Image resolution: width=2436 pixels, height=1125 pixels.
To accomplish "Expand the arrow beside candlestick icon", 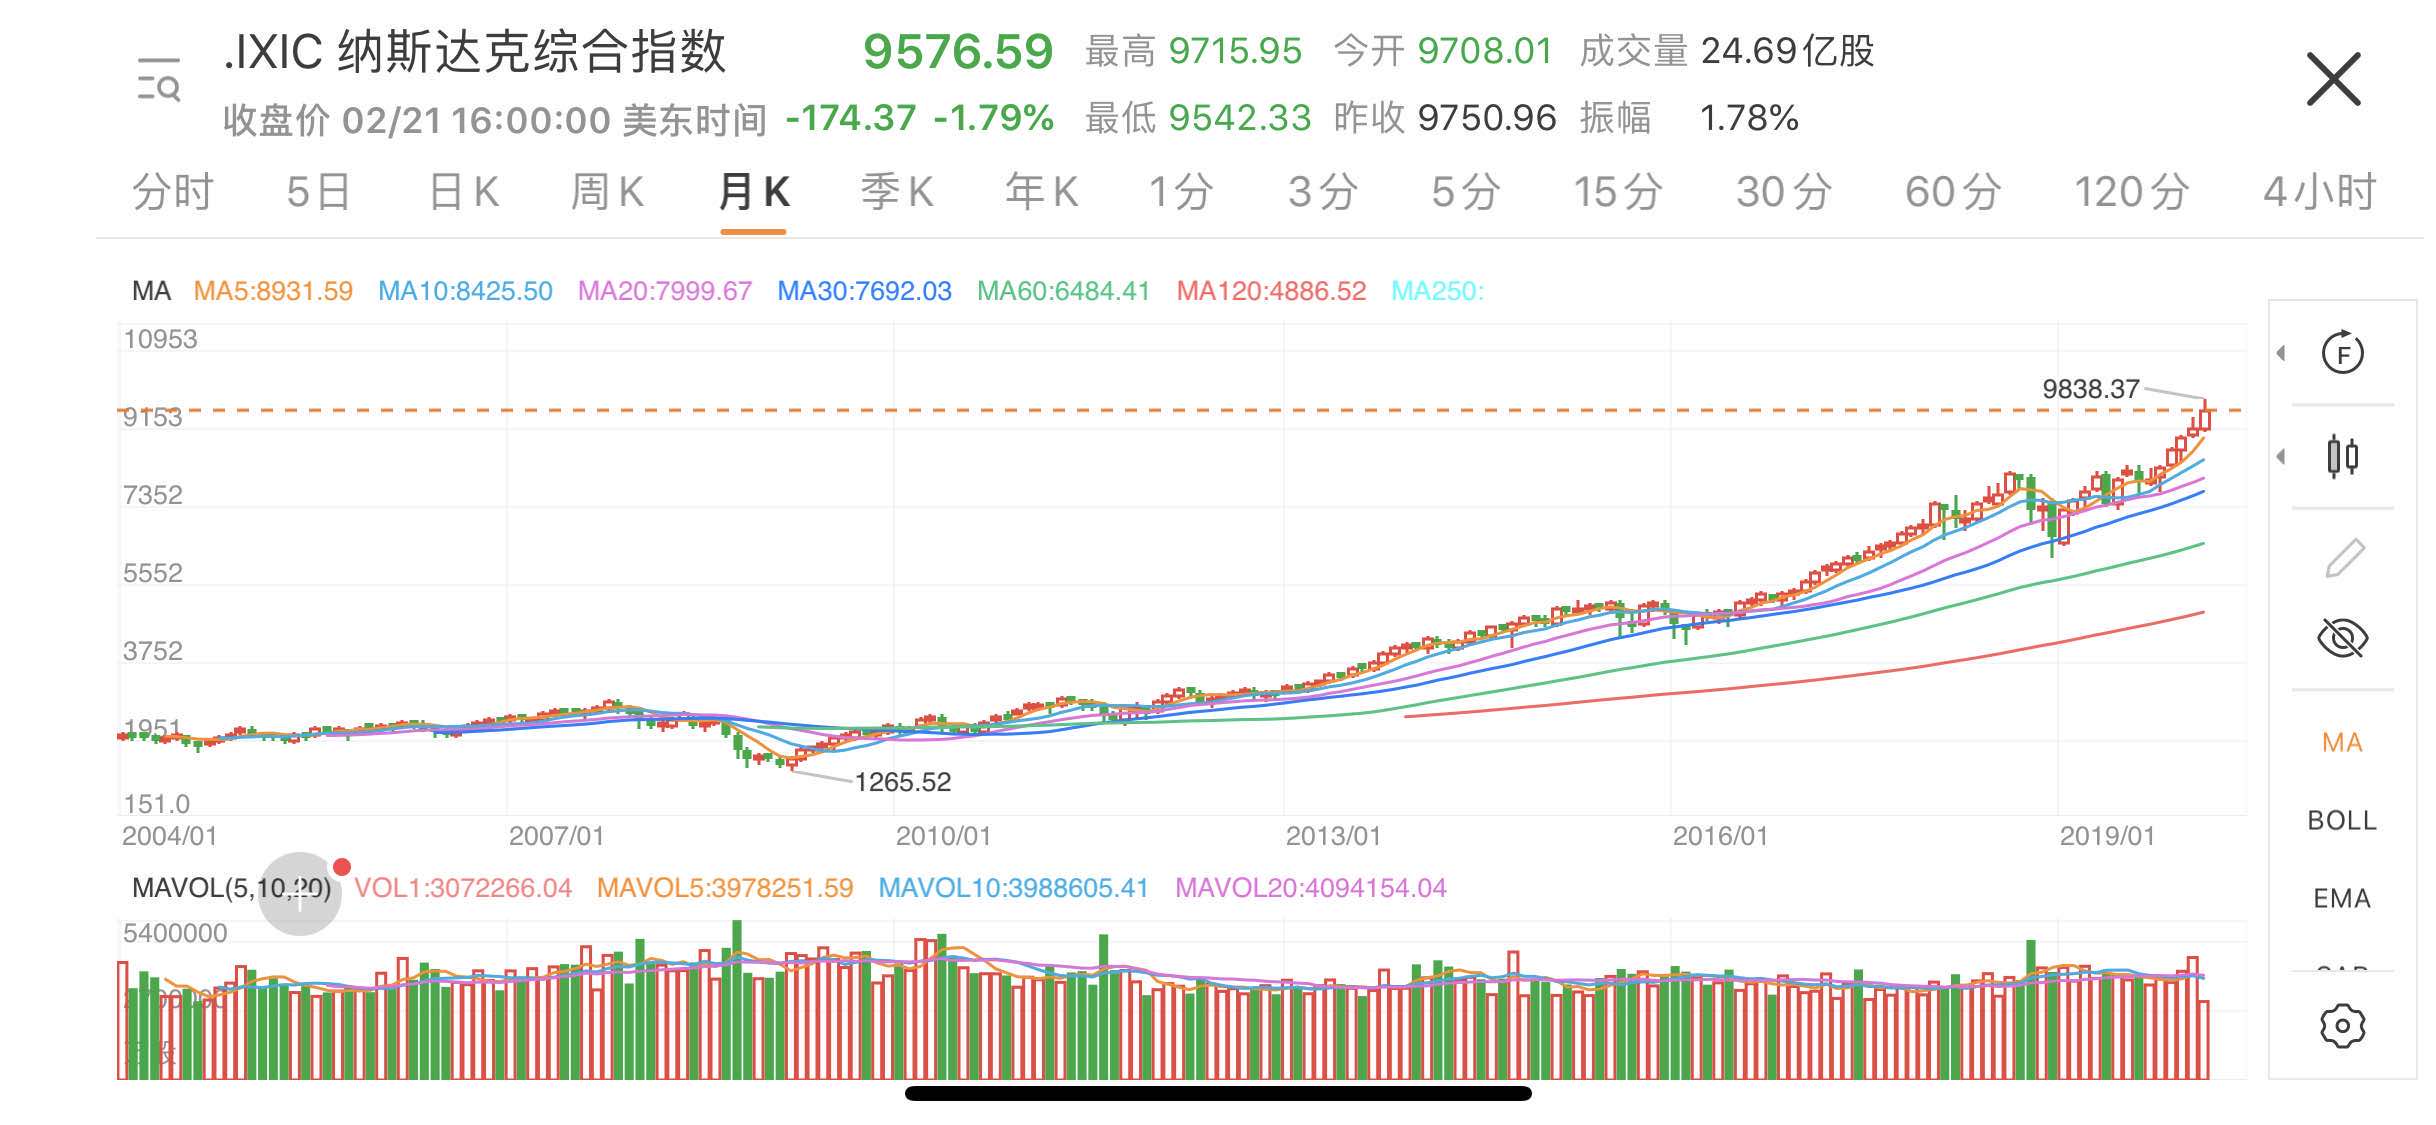I will (x=2281, y=457).
